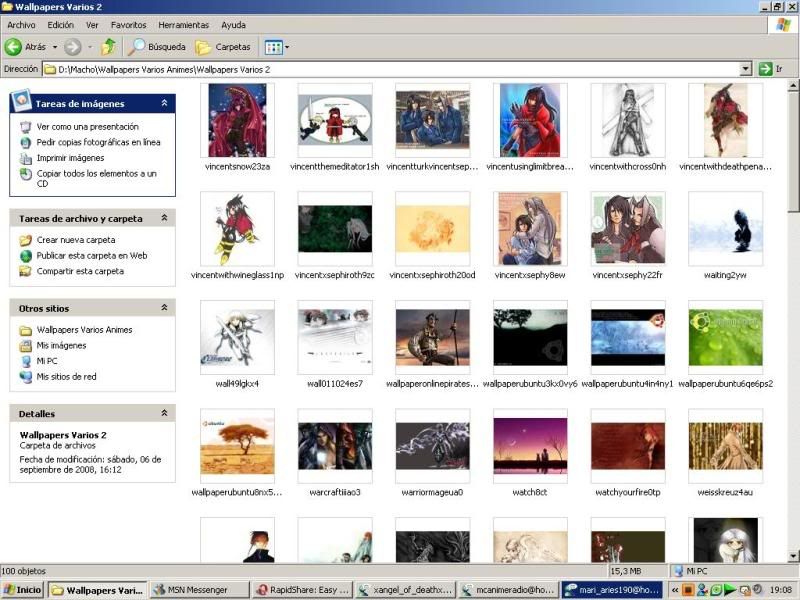Click the Publicar esta carpeta en Web globe
This screenshot has height=600, width=800.
click(x=26, y=256)
